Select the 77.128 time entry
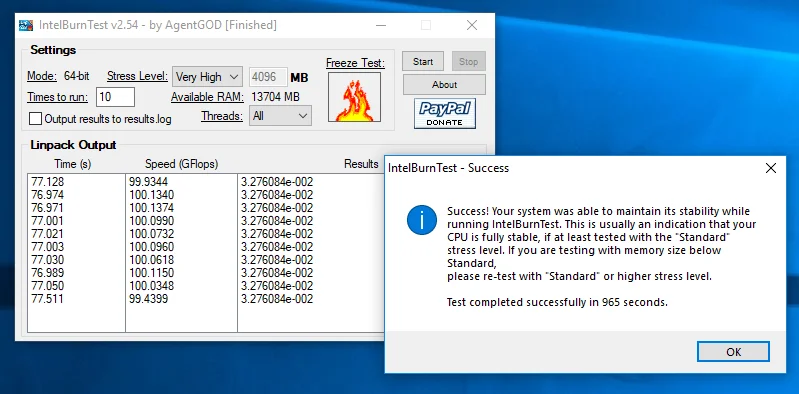Image resolution: width=799 pixels, height=394 pixels. 48,182
